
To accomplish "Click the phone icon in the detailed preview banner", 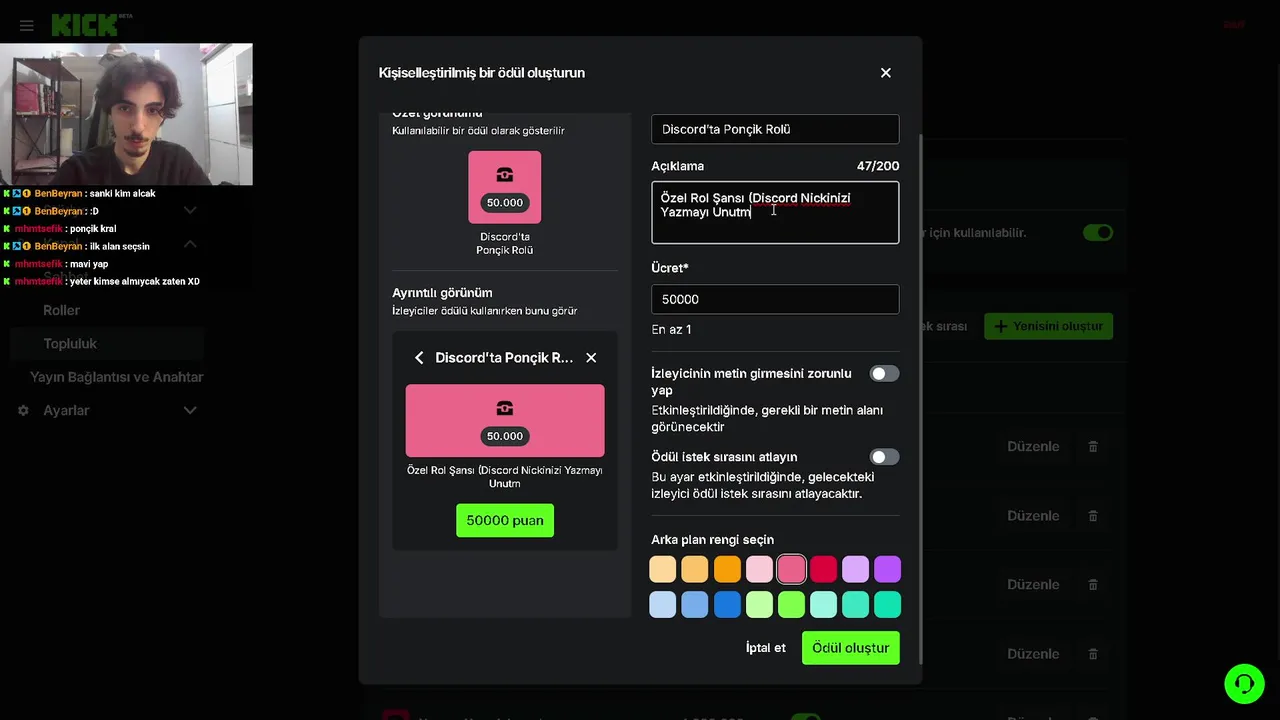I will pos(505,408).
